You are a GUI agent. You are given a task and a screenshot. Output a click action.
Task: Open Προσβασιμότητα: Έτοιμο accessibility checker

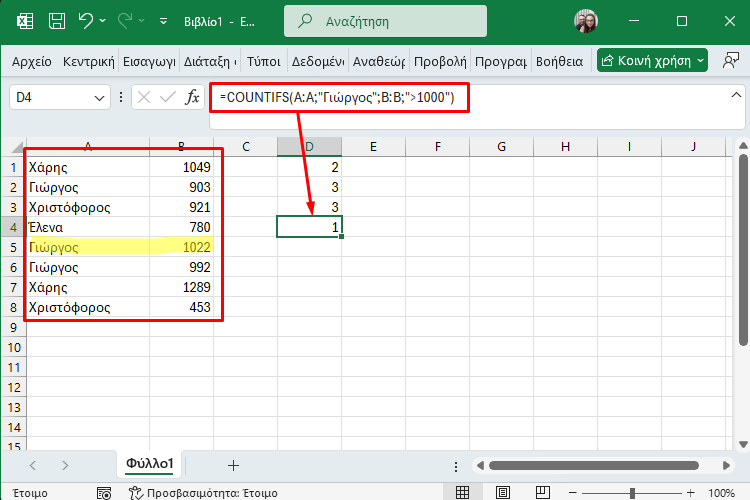click(203, 493)
